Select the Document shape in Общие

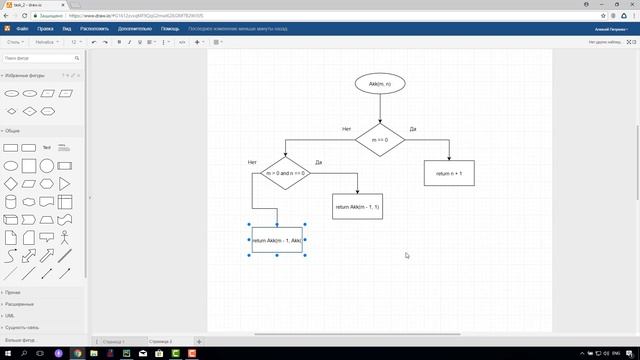(x=47, y=202)
